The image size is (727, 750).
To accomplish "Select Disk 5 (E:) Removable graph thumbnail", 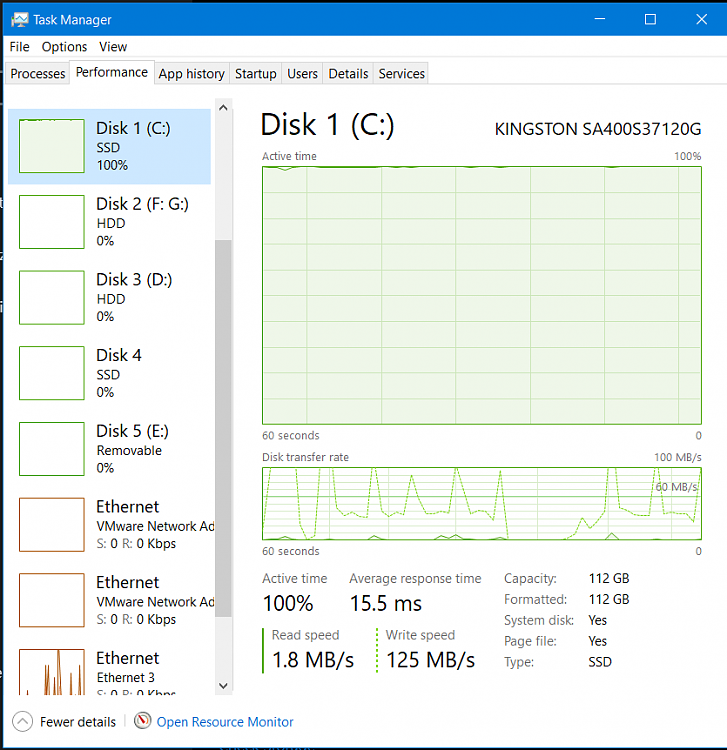I will (x=52, y=449).
